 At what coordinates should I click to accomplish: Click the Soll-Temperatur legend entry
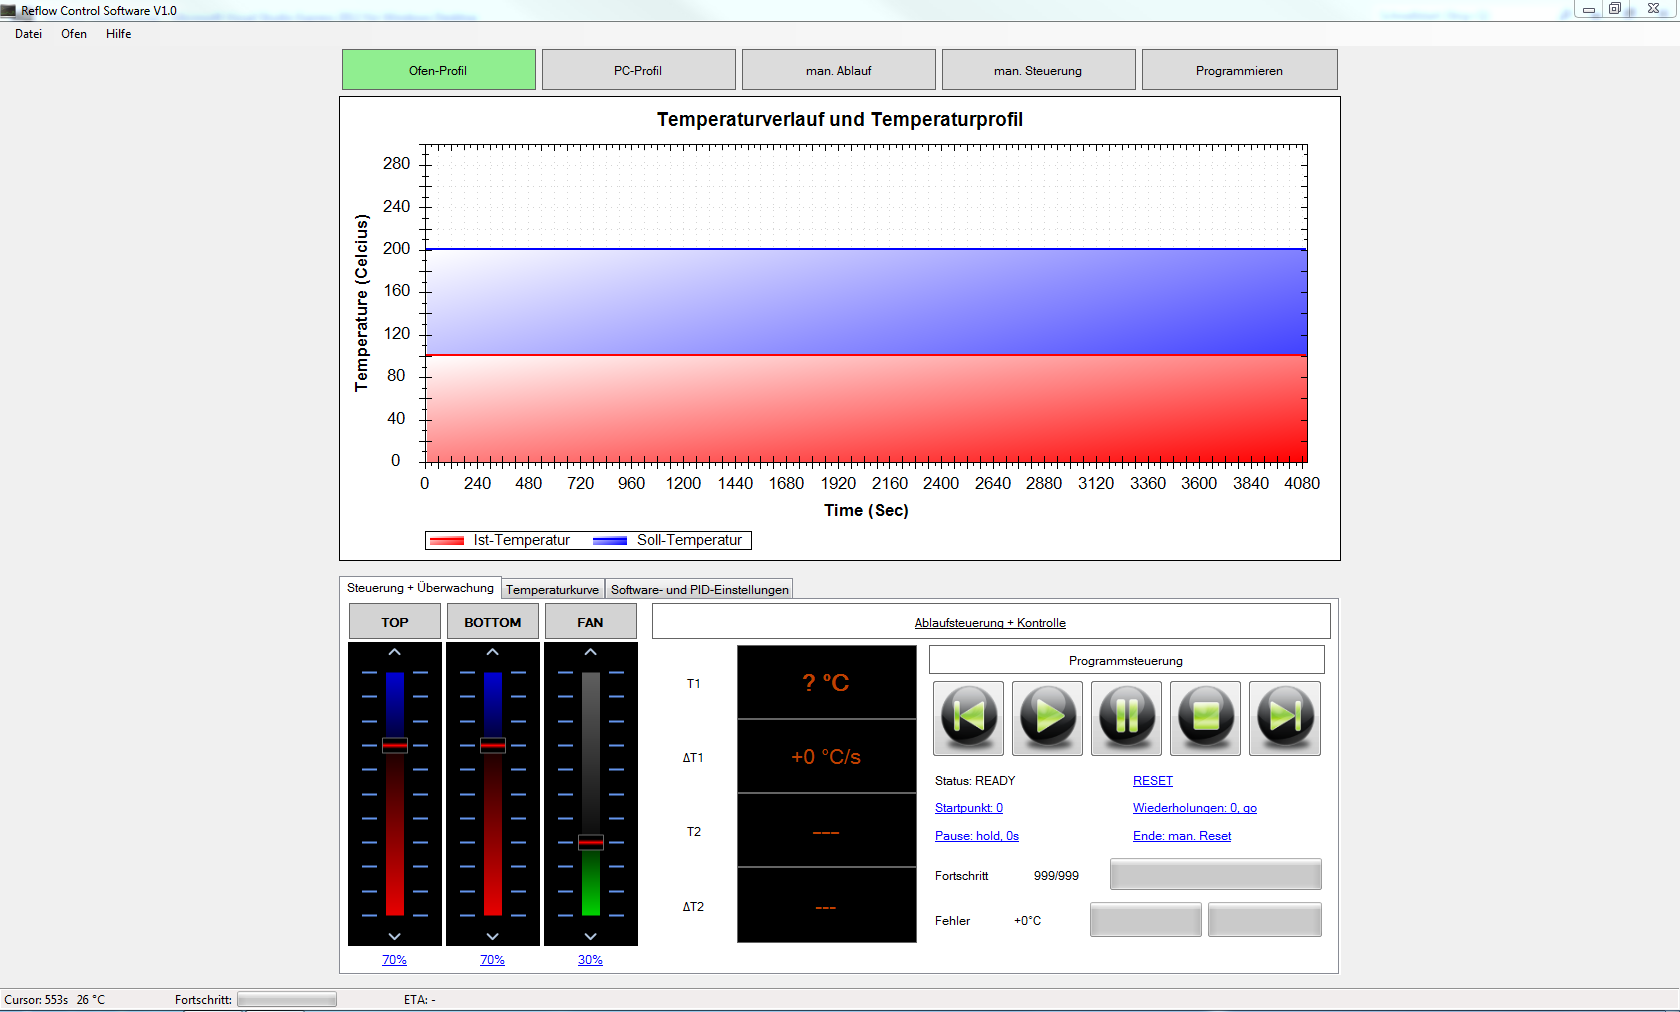[668, 540]
